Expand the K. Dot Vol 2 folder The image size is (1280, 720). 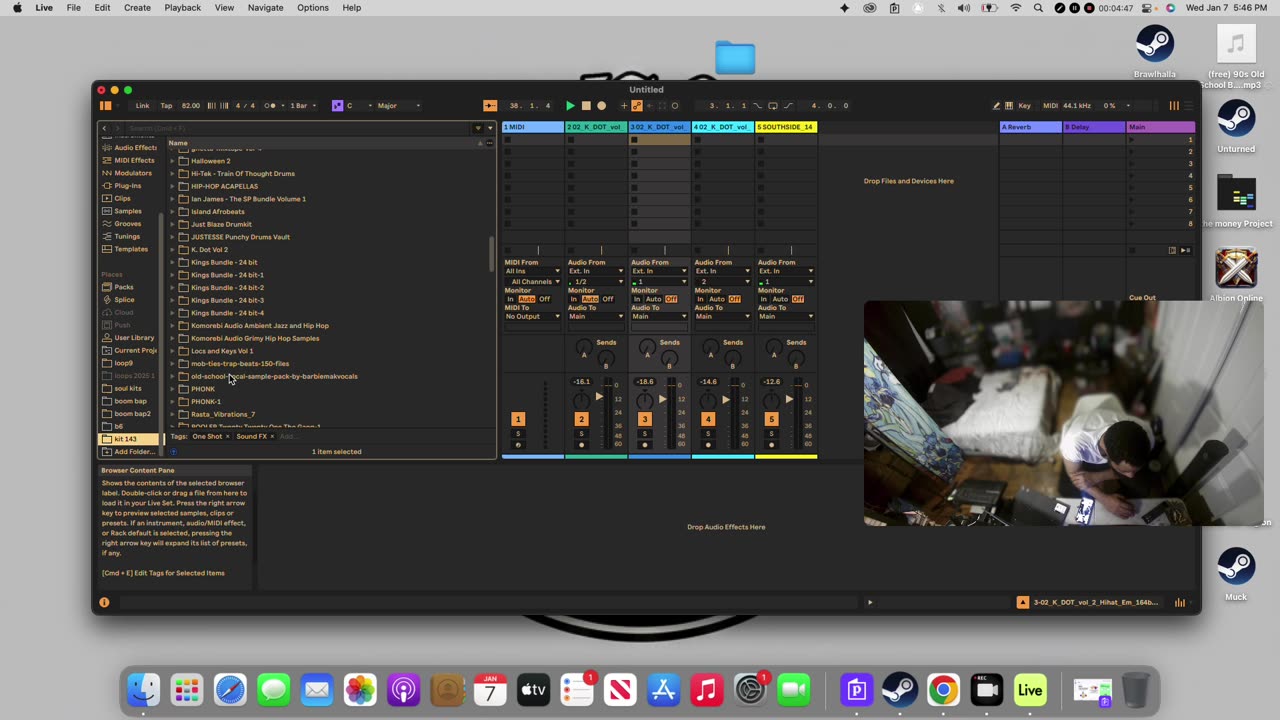(172, 249)
